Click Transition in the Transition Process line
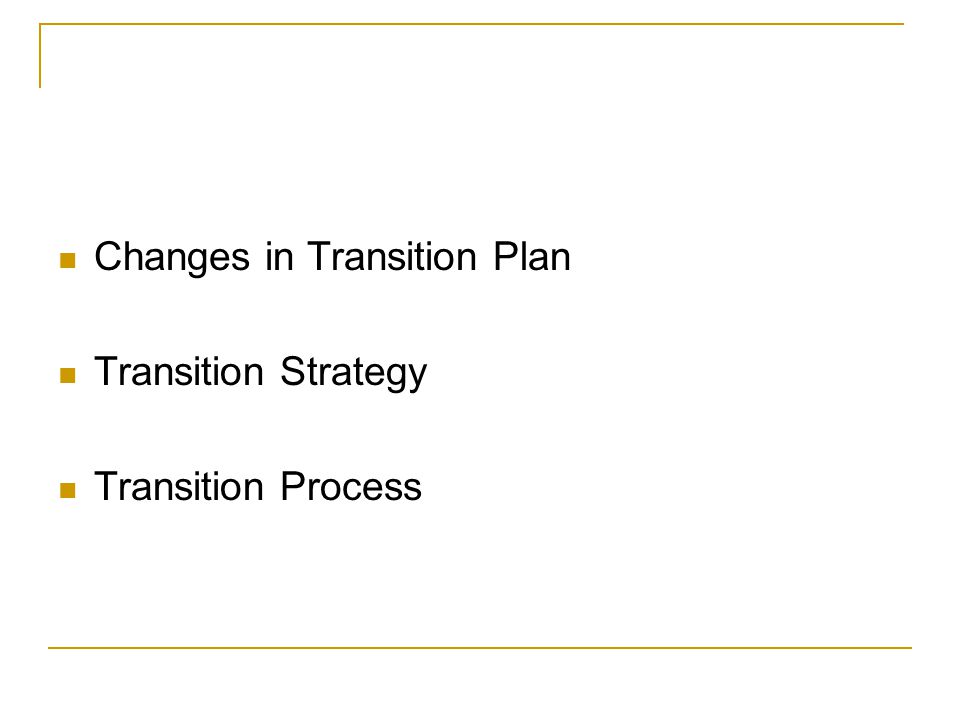Viewport: 960px width, 720px height. click(x=179, y=486)
